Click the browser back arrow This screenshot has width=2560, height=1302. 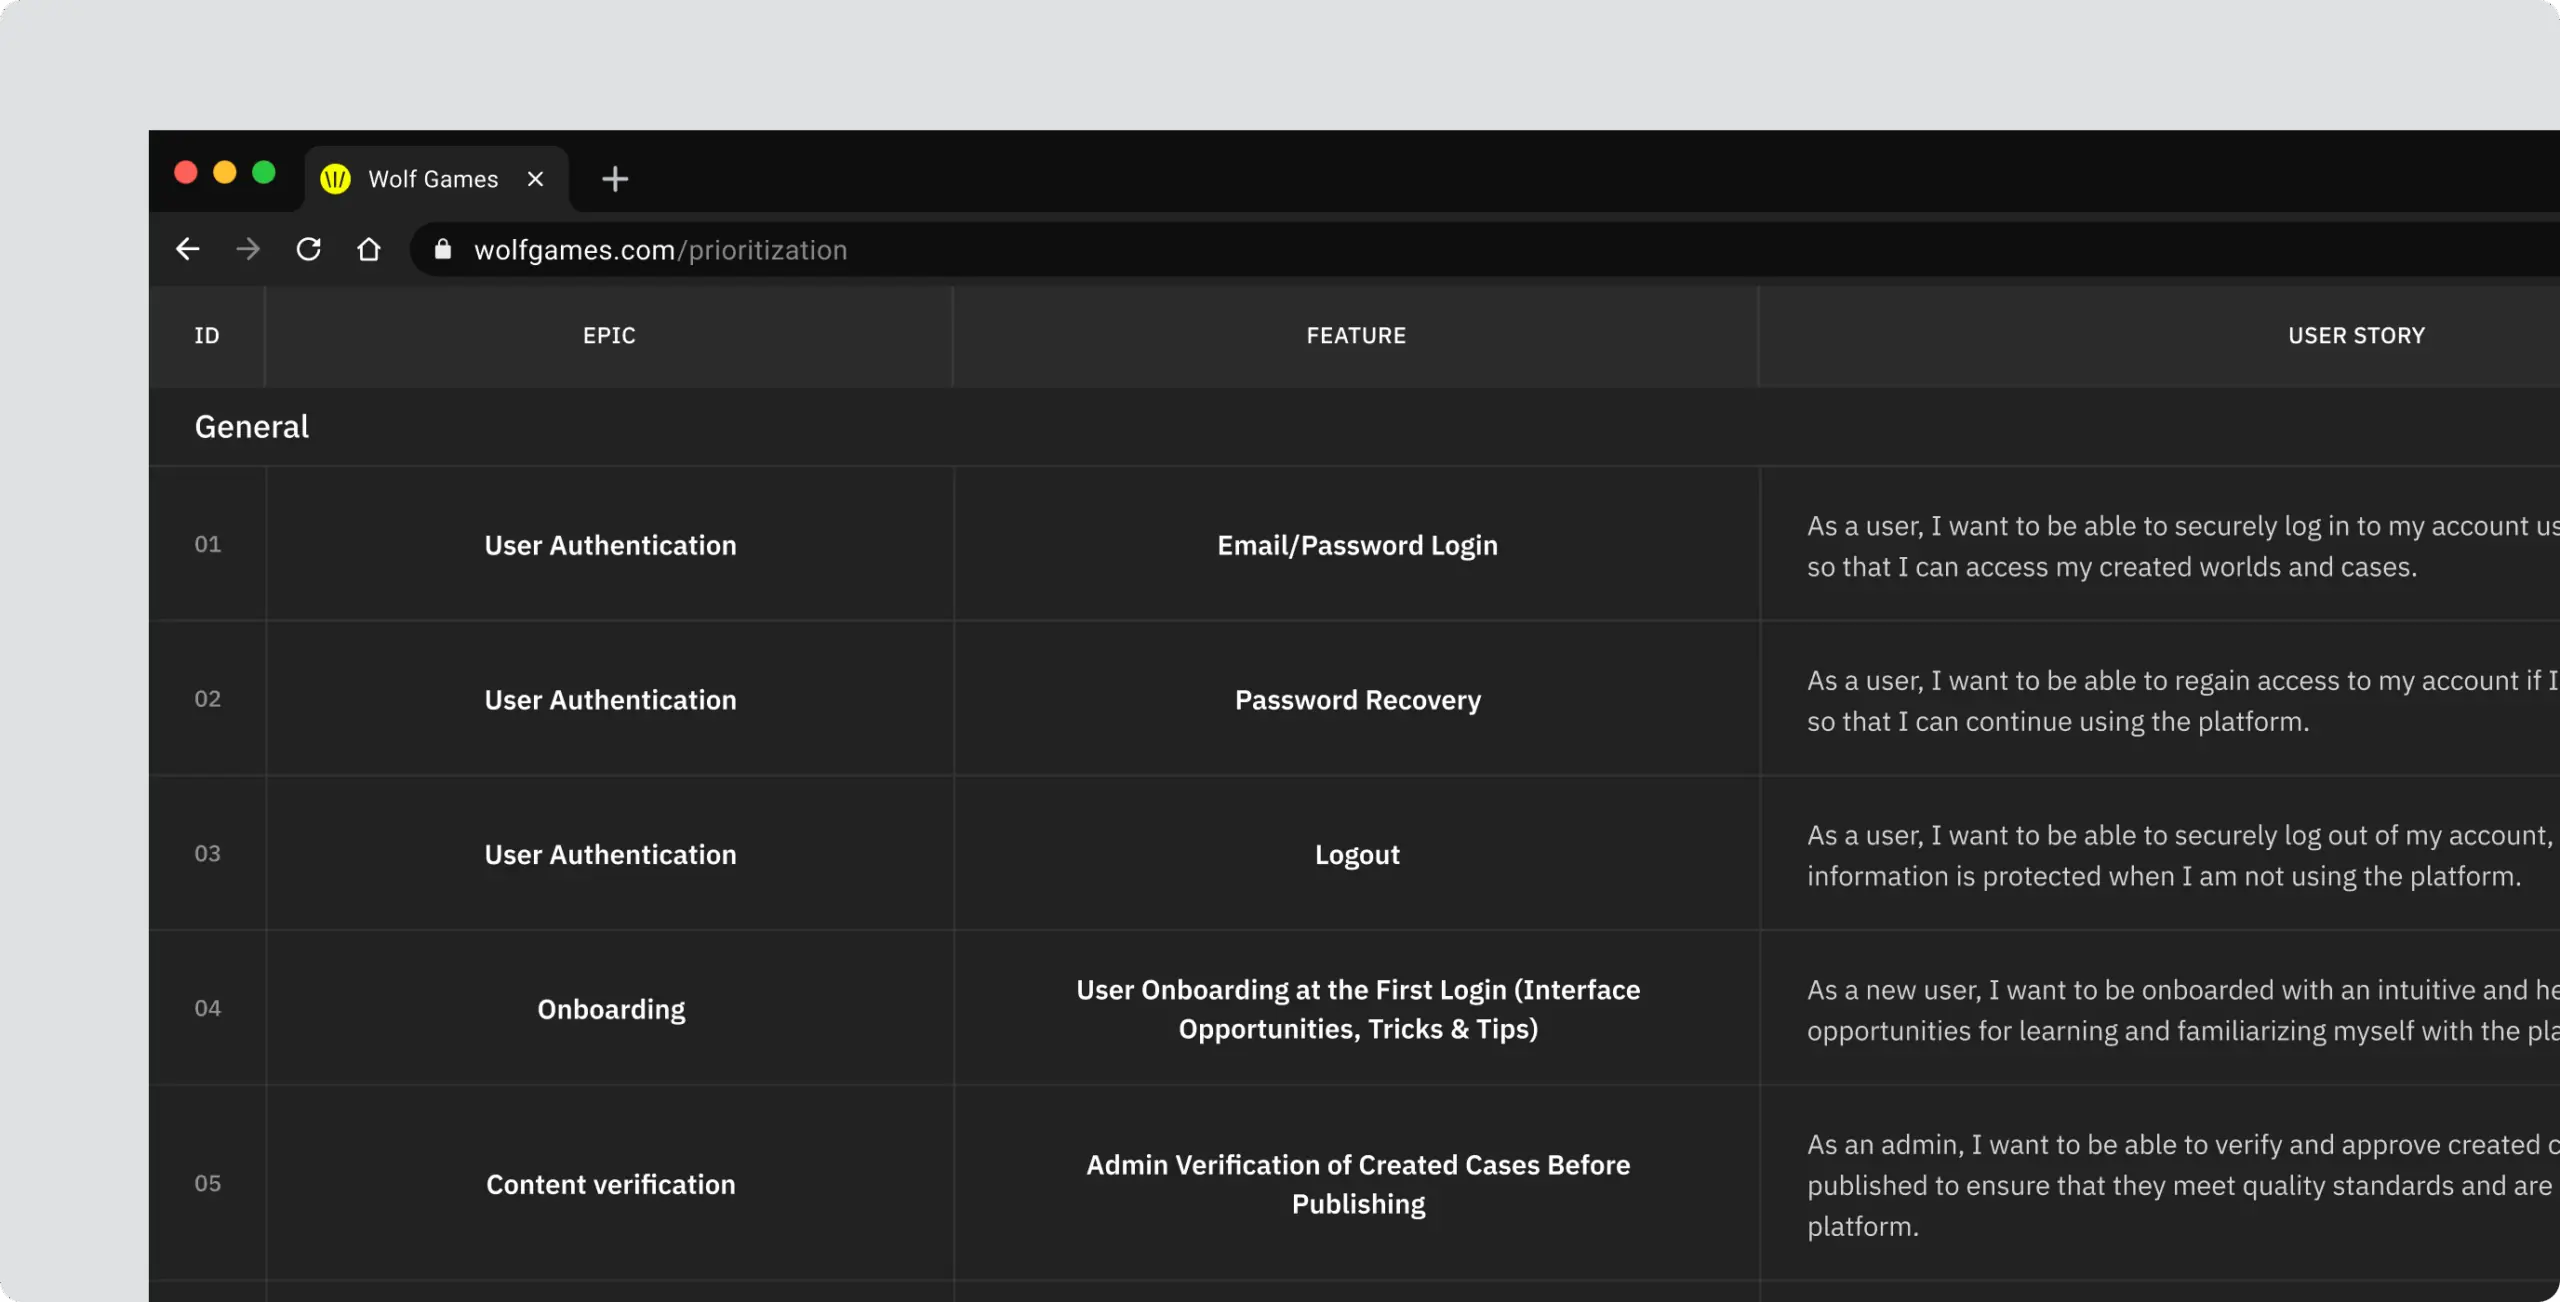click(x=187, y=249)
